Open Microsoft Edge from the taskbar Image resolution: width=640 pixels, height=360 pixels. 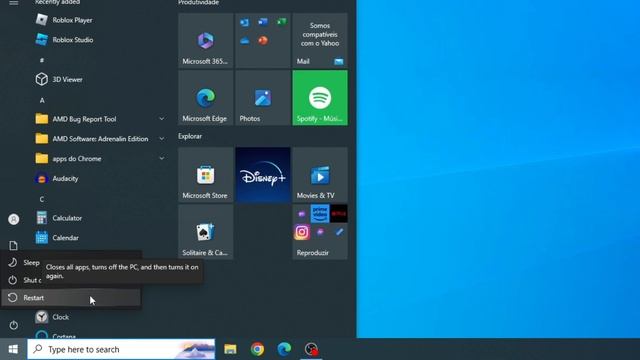pos(284,349)
